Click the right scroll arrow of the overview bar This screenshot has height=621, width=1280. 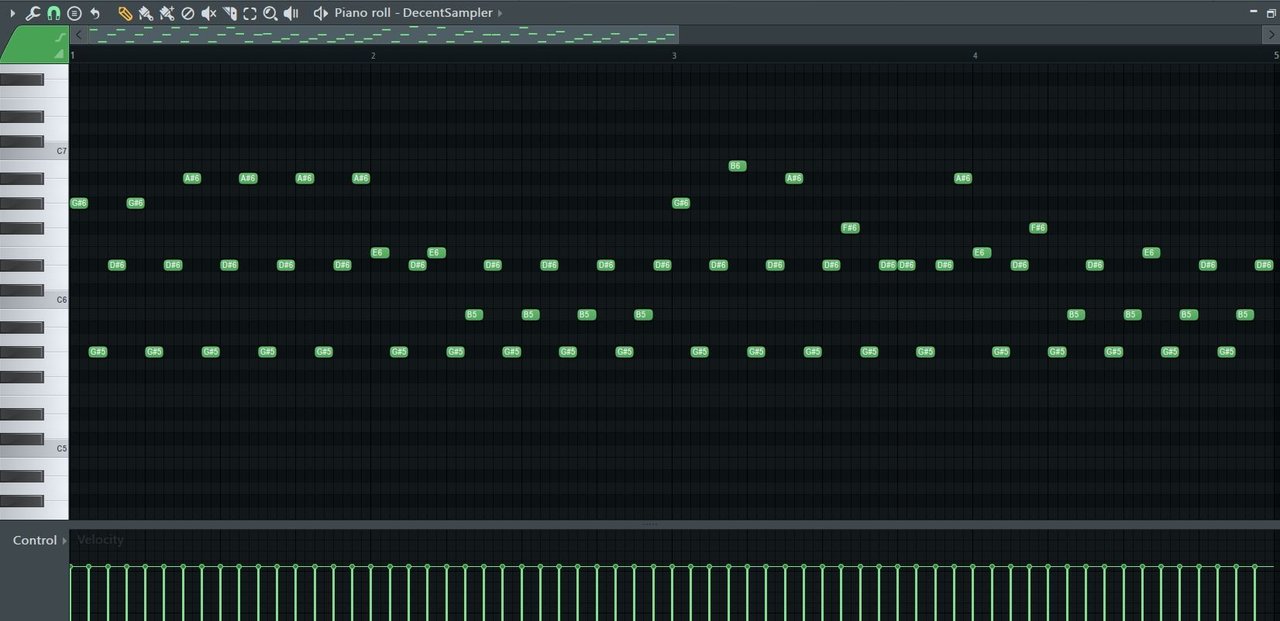pyautogui.click(x=1271, y=34)
